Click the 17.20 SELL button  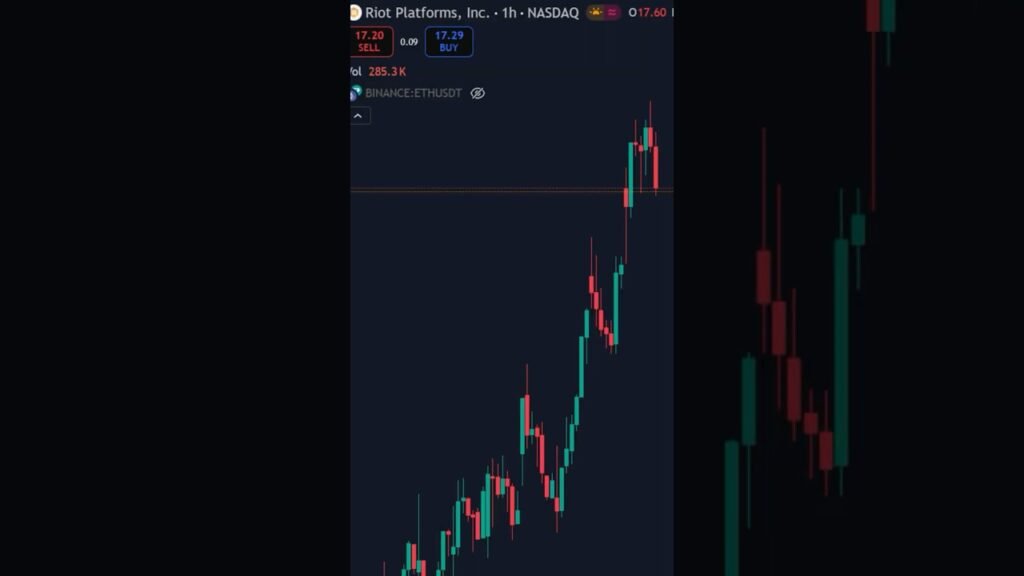(x=370, y=41)
